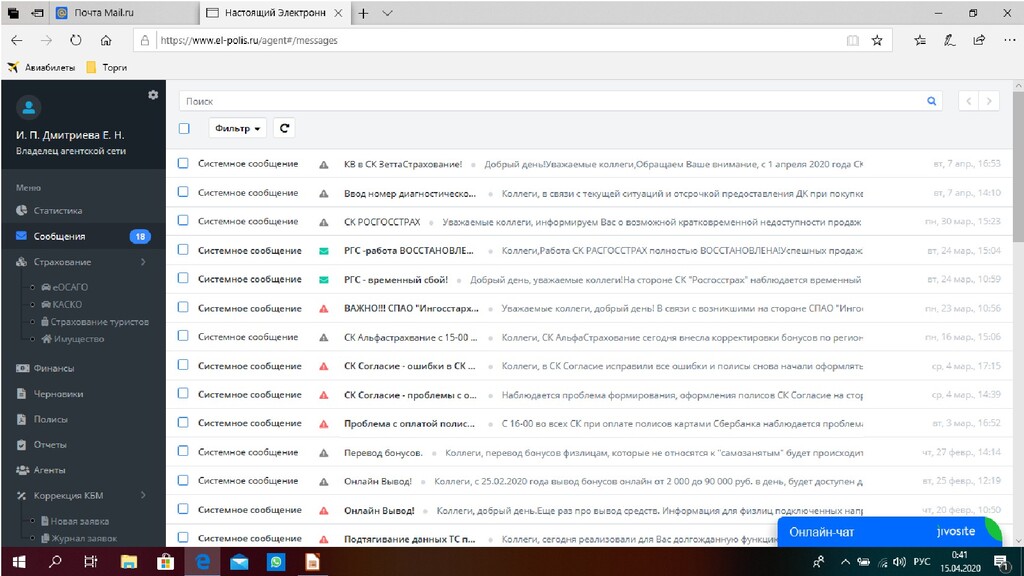1024x576 pixels.
Task: Click the red warning icon of the ВАЖНО!!! СПАО message
Action: point(323,308)
